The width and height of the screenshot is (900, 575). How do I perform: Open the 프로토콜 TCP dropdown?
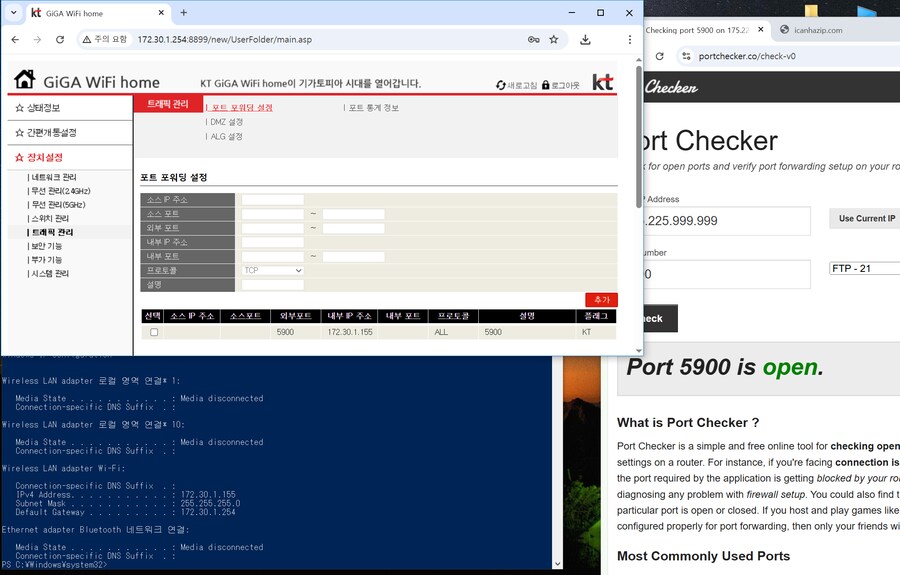(272, 270)
